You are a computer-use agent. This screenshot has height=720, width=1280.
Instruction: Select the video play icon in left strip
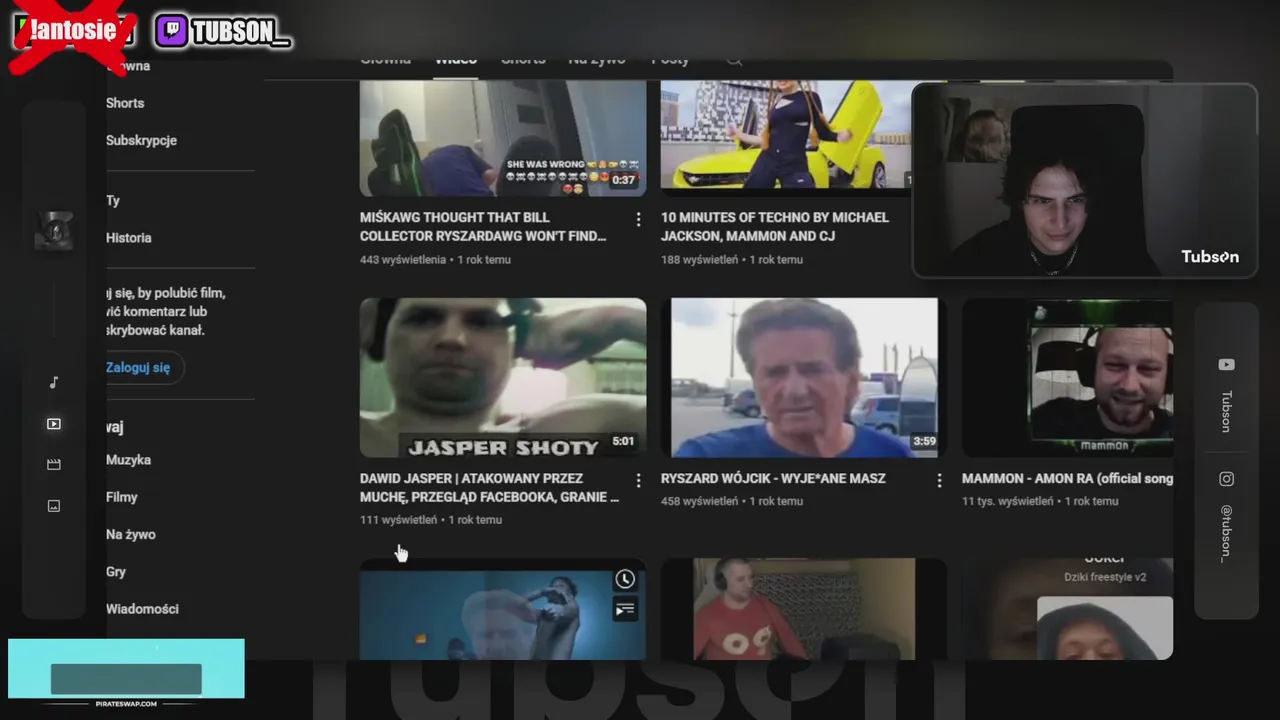click(x=54, y=424)
